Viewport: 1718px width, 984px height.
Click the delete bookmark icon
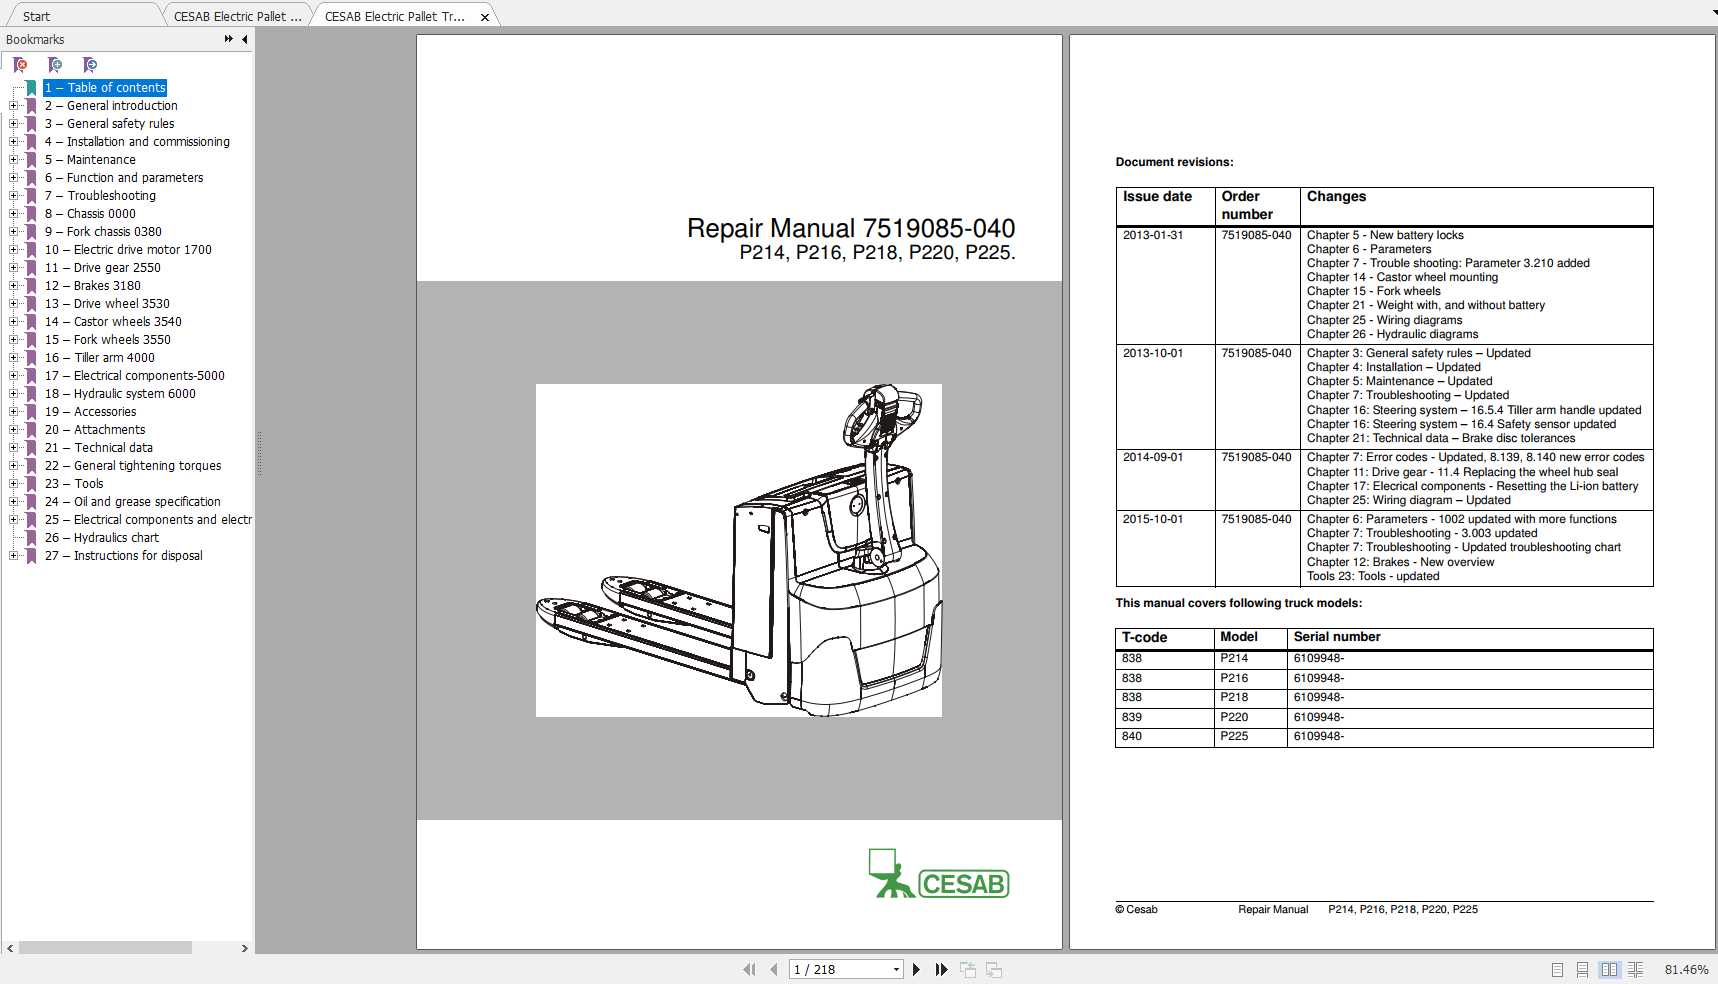[20, 65]
